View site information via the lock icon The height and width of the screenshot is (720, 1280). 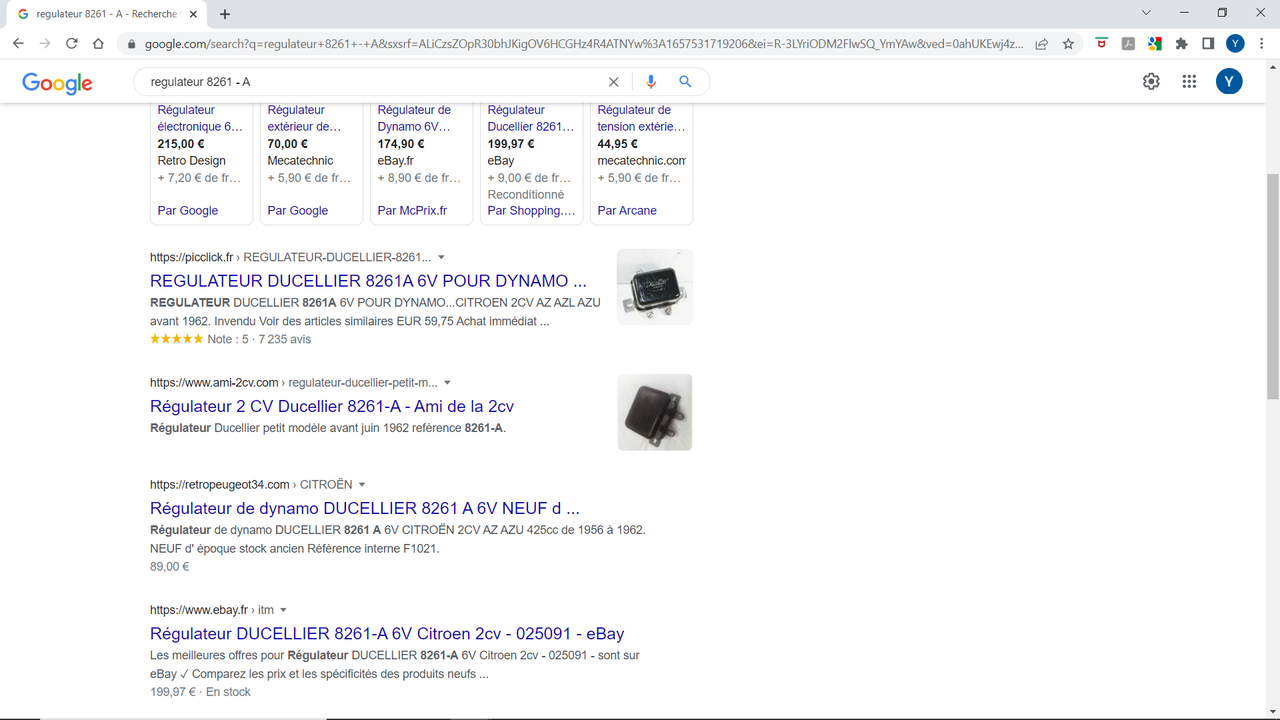130,44
